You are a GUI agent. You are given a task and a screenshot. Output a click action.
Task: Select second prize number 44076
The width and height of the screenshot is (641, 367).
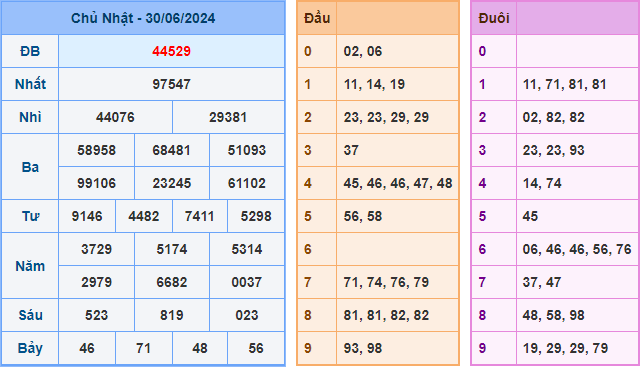coord(115,117)
